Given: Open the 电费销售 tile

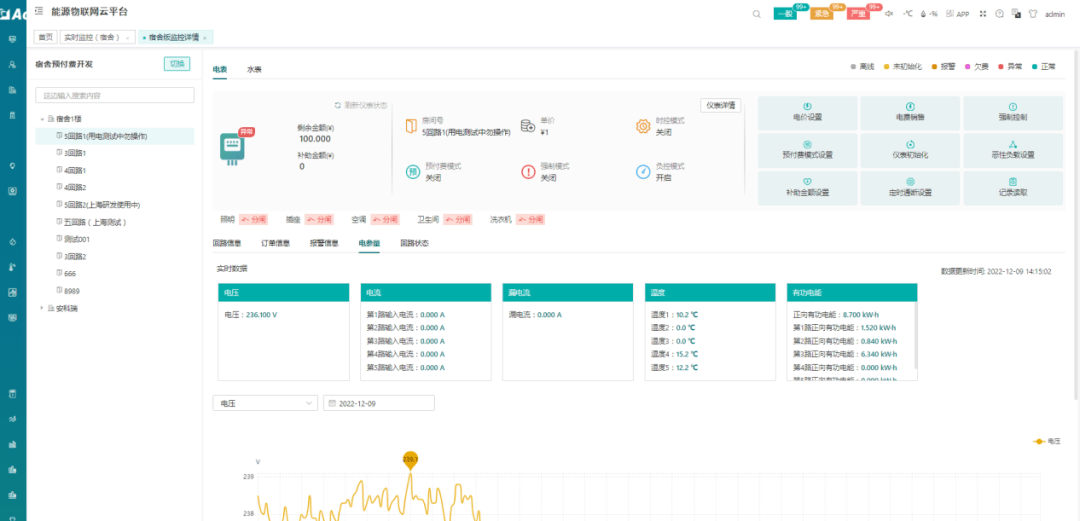Looking at the screenshot, I should click(x=910, y=112).
